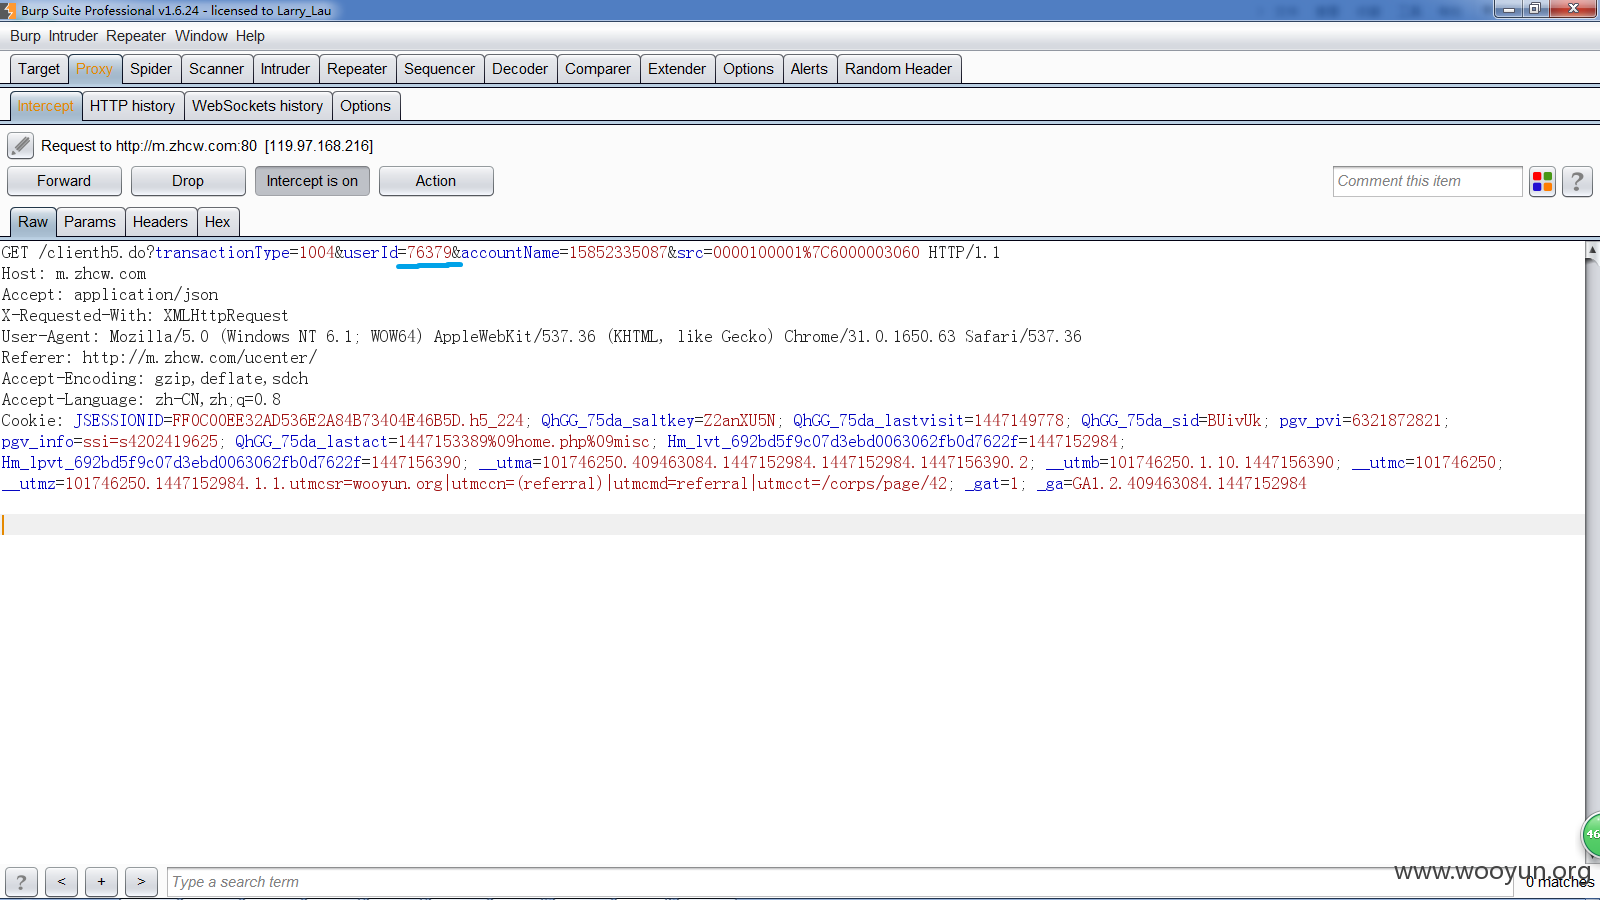Open the main Options tab
Viewport: 1600px width, 900px height.
(x=748, y=69)
